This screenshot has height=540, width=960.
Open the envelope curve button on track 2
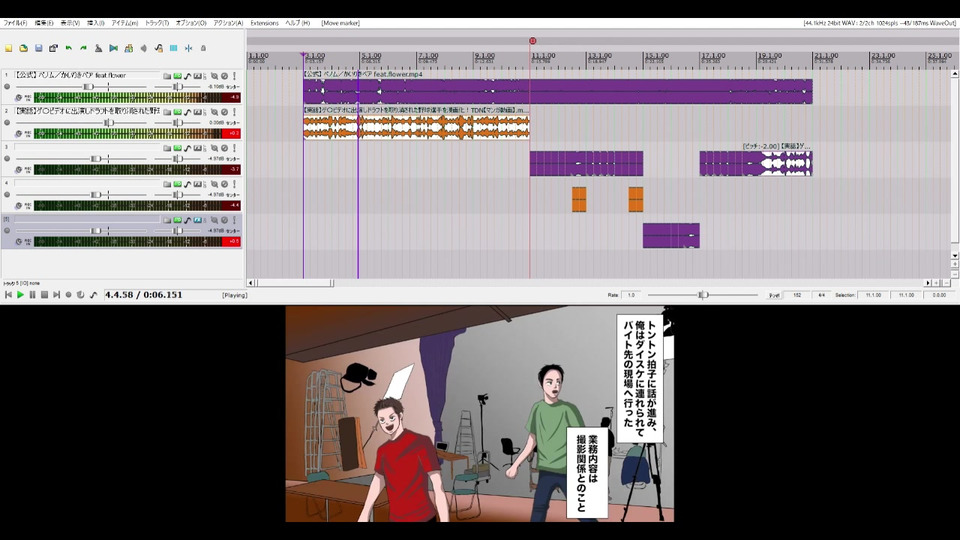click(x=188, y=112)
